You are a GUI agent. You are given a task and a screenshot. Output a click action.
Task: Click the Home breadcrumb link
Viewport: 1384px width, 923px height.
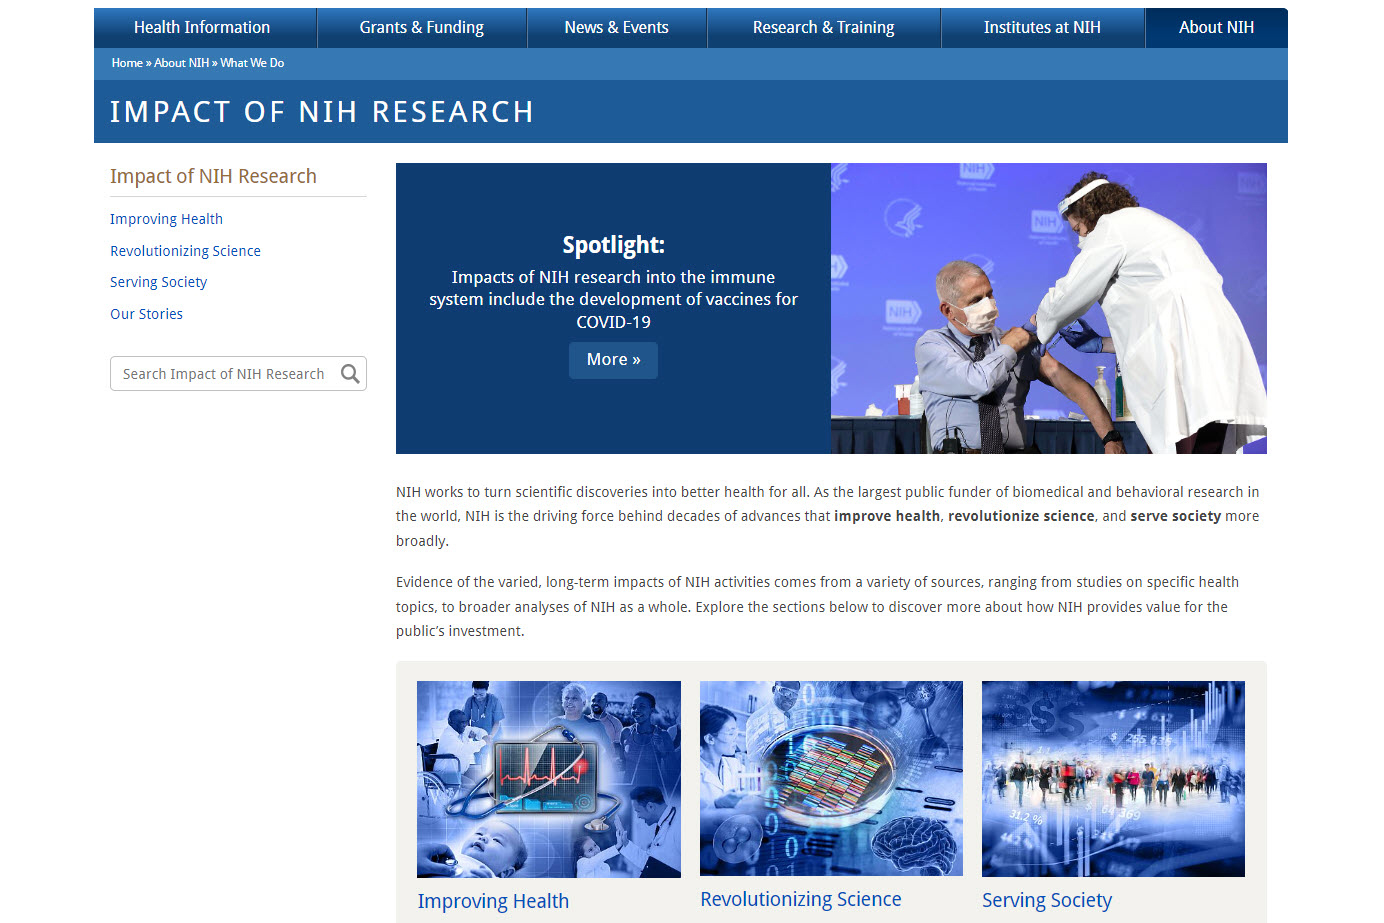(127, 62)
